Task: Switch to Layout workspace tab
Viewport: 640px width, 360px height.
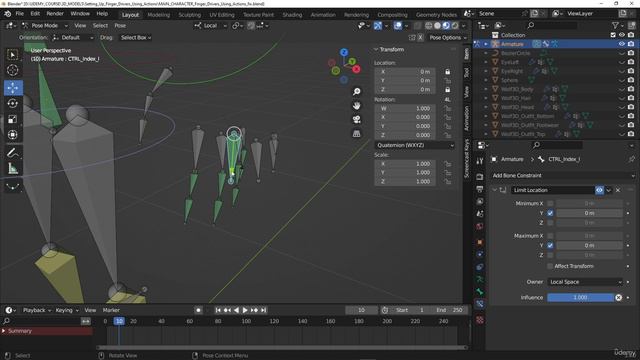Action: click(130, 15)
